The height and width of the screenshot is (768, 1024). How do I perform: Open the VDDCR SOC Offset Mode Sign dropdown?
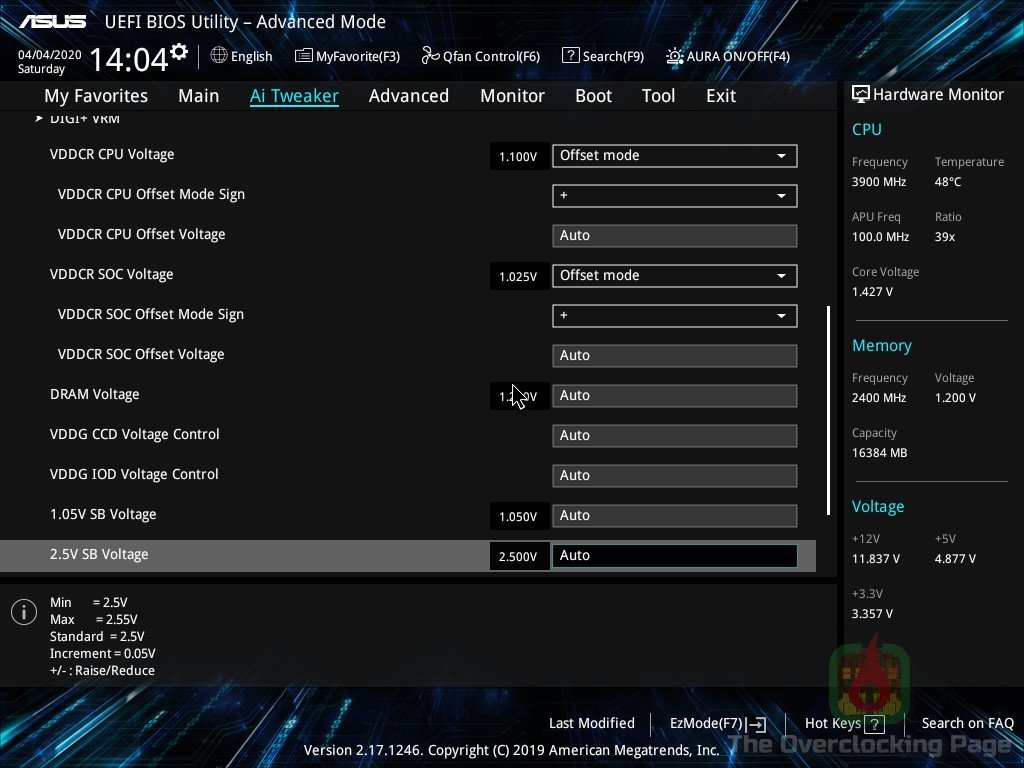(x=674, y=316)
